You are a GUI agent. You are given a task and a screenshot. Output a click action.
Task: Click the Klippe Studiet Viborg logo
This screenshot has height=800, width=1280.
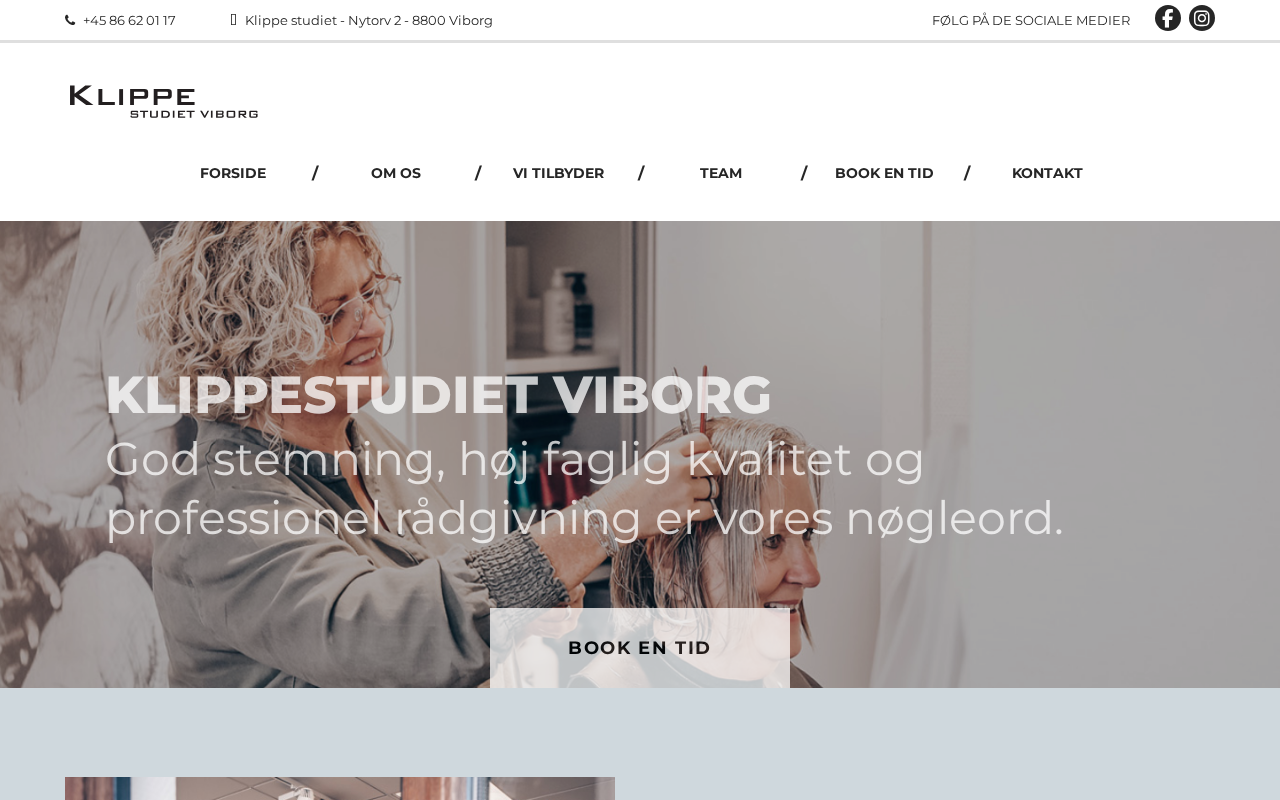[164, 102]
